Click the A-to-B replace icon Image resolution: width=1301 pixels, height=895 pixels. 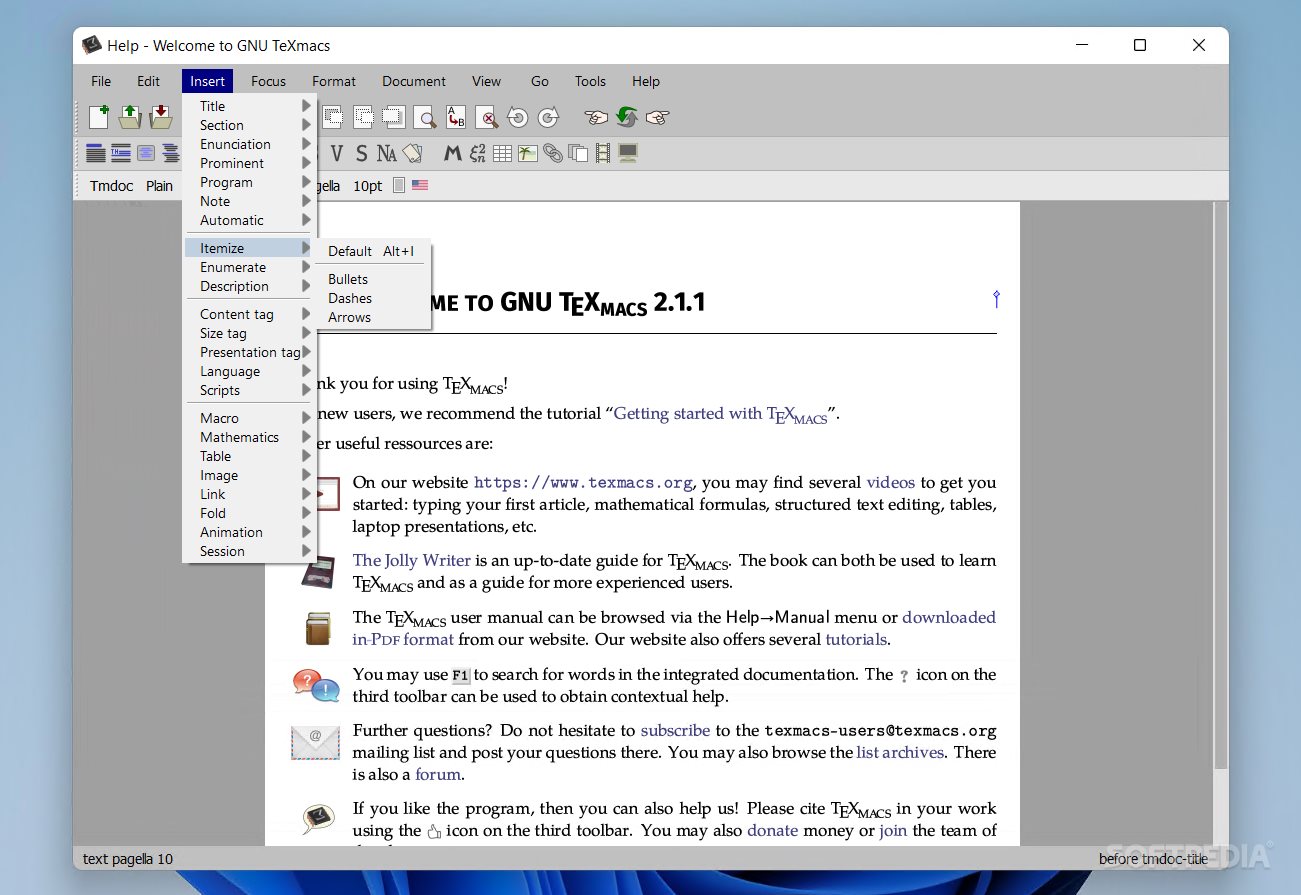pyautogui.click(x=456, y=117)
